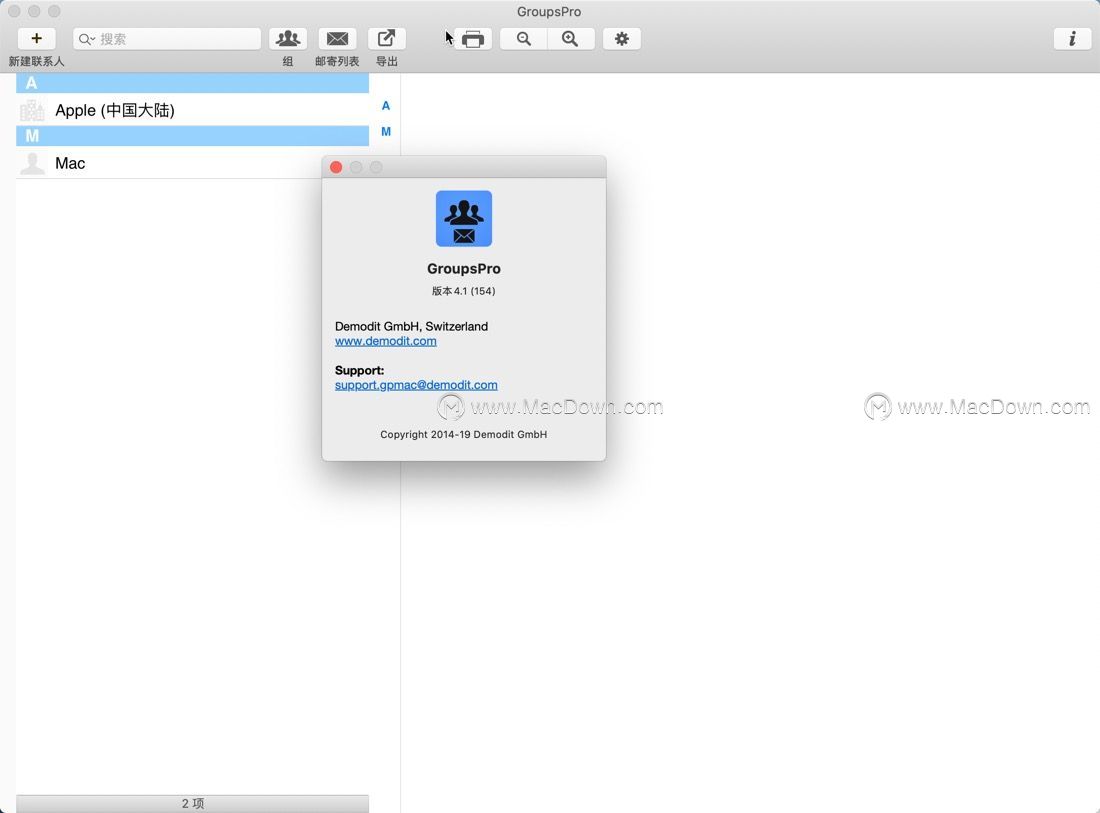Click the support.gpmac@demodit.com email link
1100x813 pixels.
416,384
